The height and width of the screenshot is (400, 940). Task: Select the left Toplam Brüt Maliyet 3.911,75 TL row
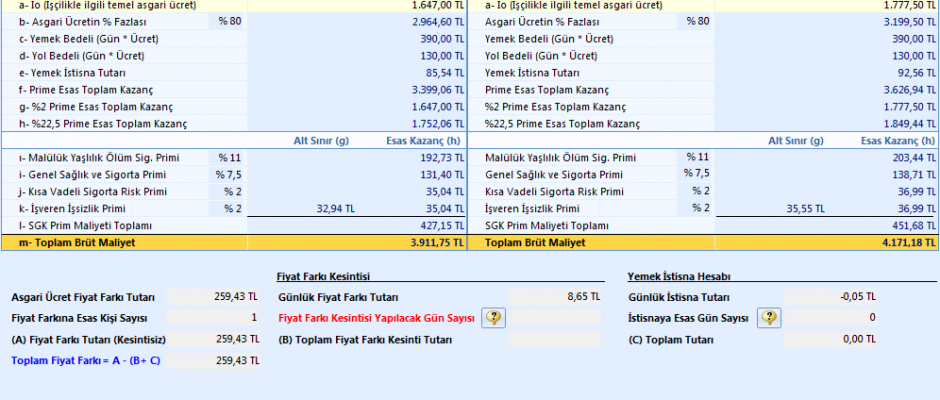234,242
